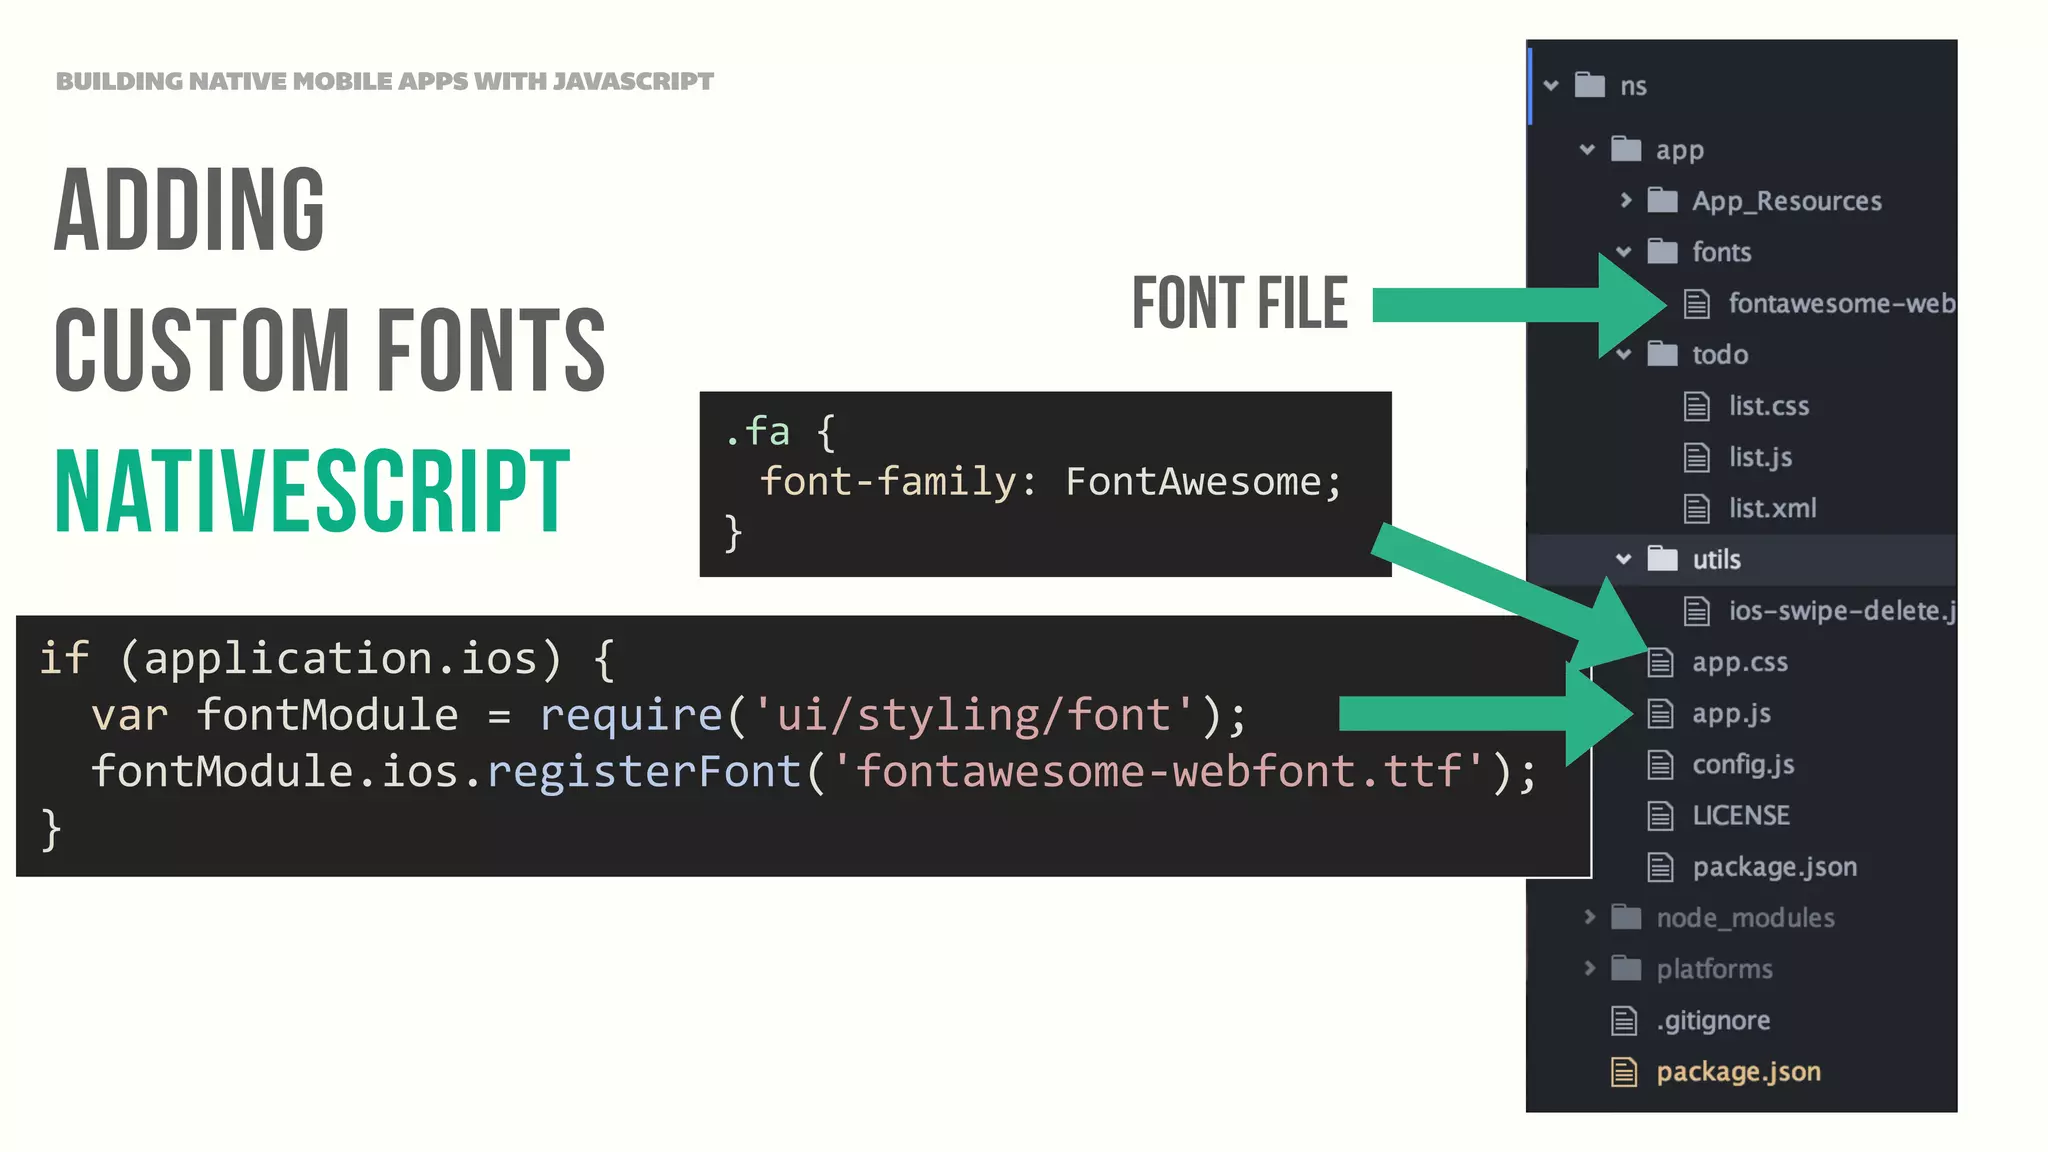This screenshot has height=1152, width=2048.
Task: Click the ns folder icon
Action: pos(1590,85)
